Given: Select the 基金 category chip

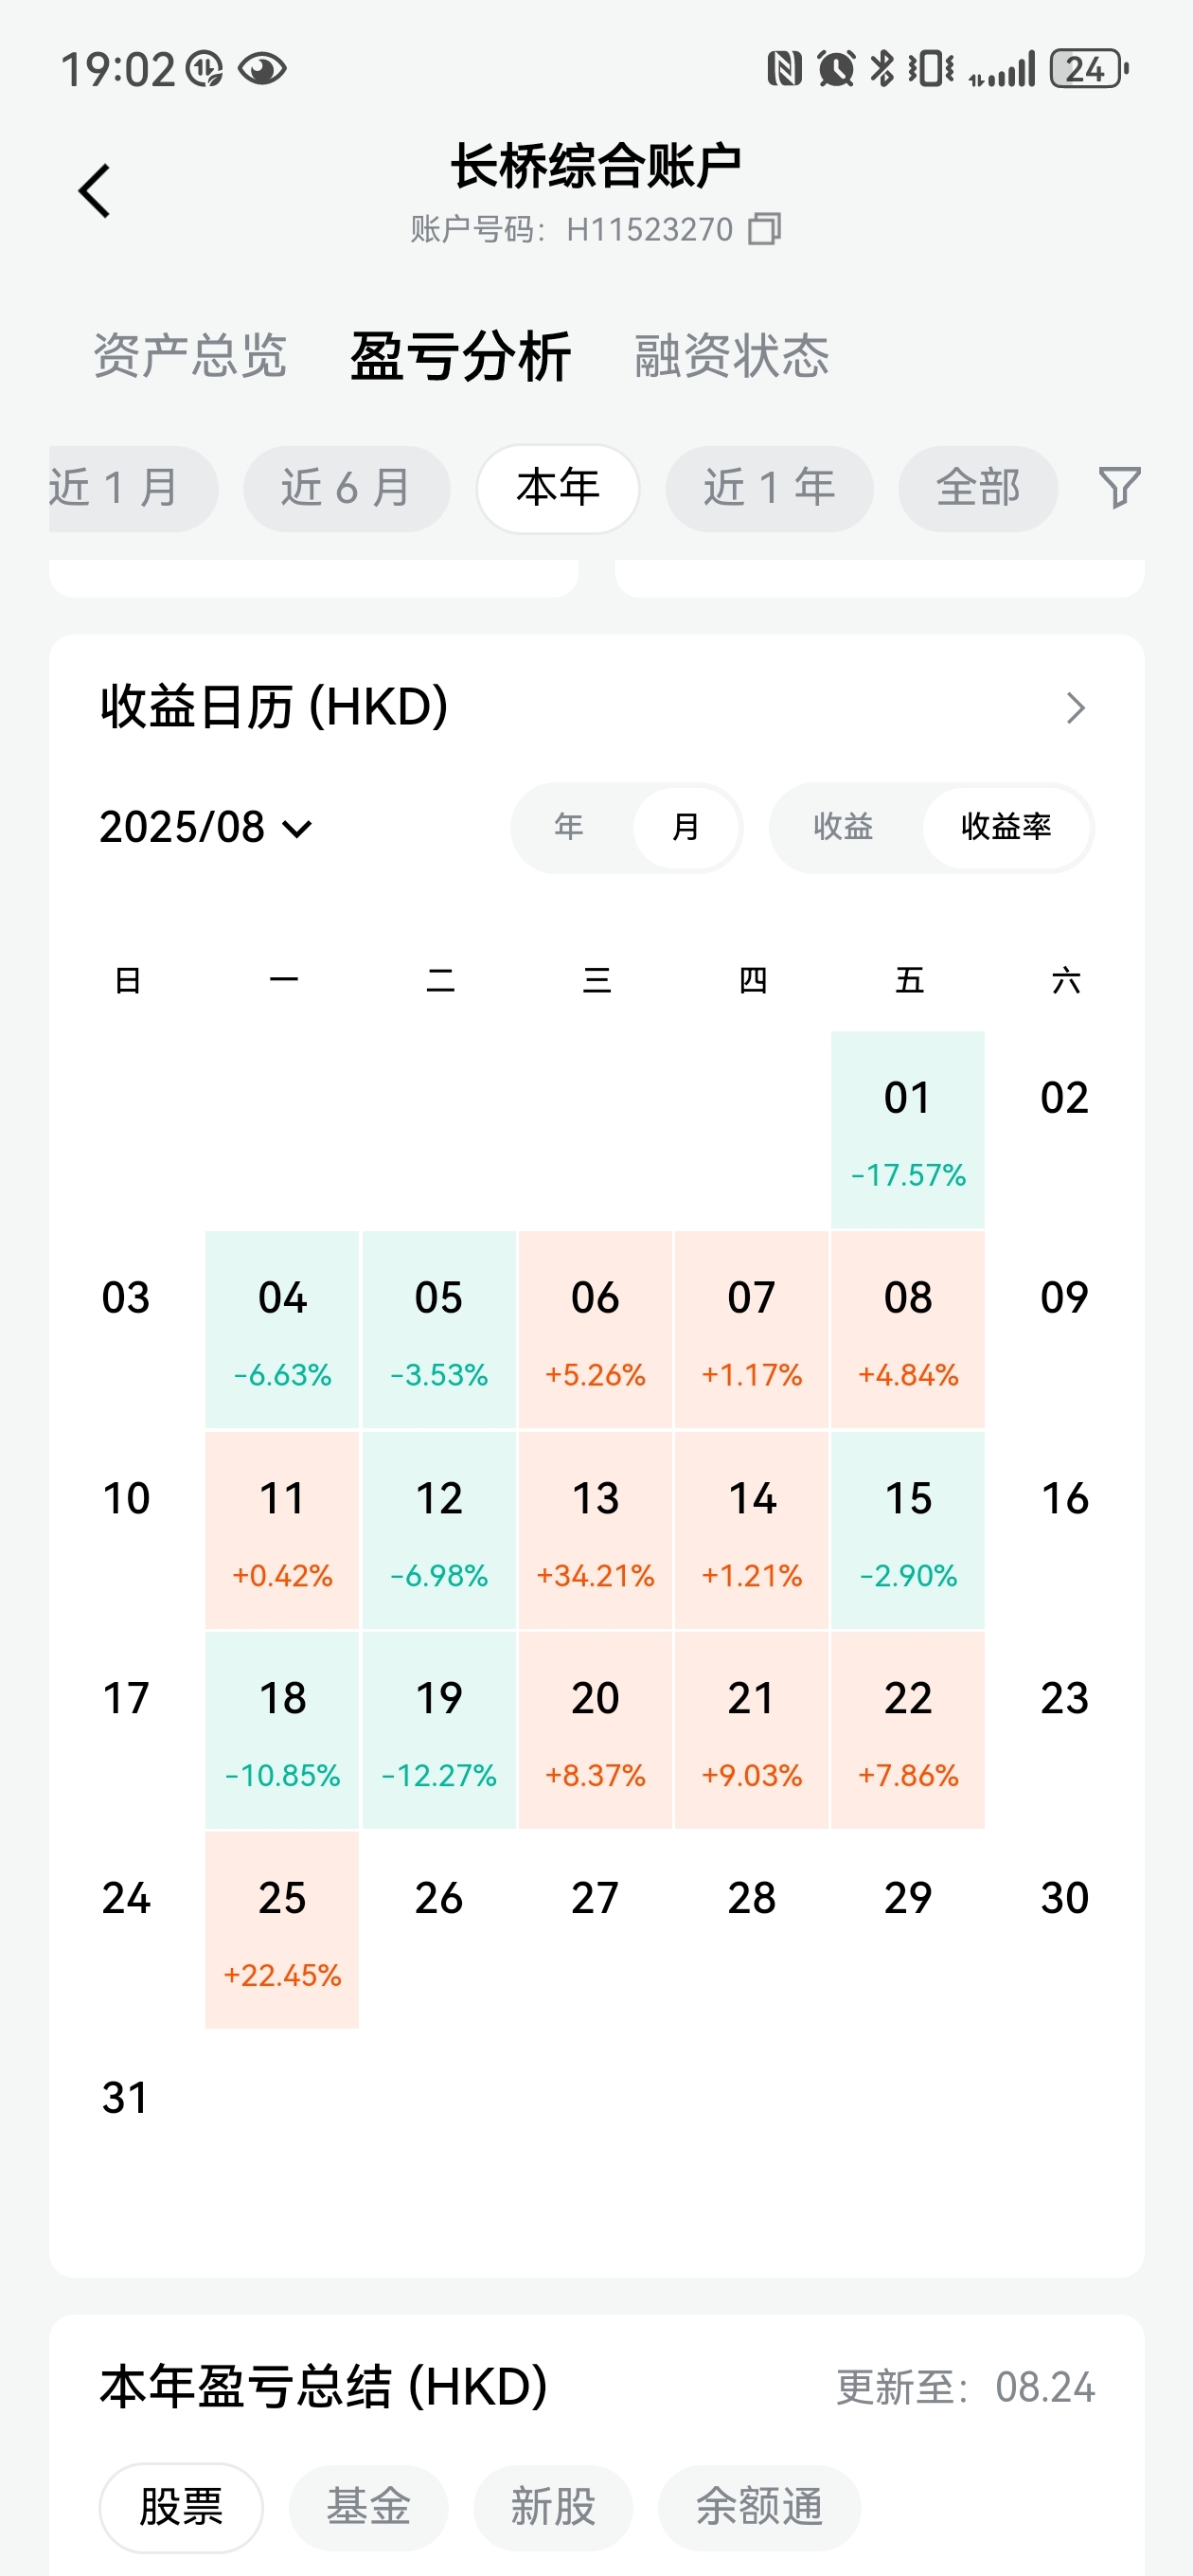Looking at the screenshot, I should pos(368,2507).
